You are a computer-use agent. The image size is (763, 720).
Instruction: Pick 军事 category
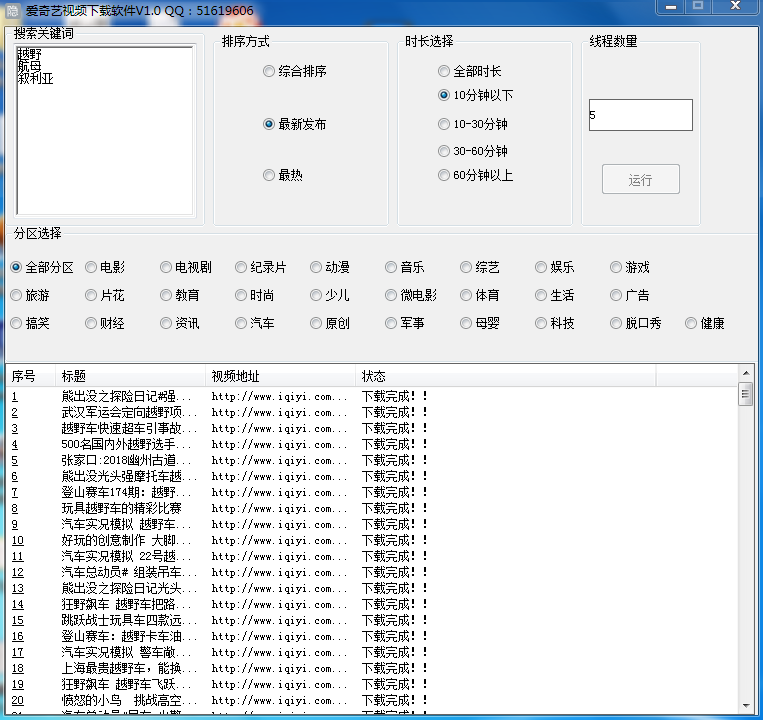click(x=405, y=323)
